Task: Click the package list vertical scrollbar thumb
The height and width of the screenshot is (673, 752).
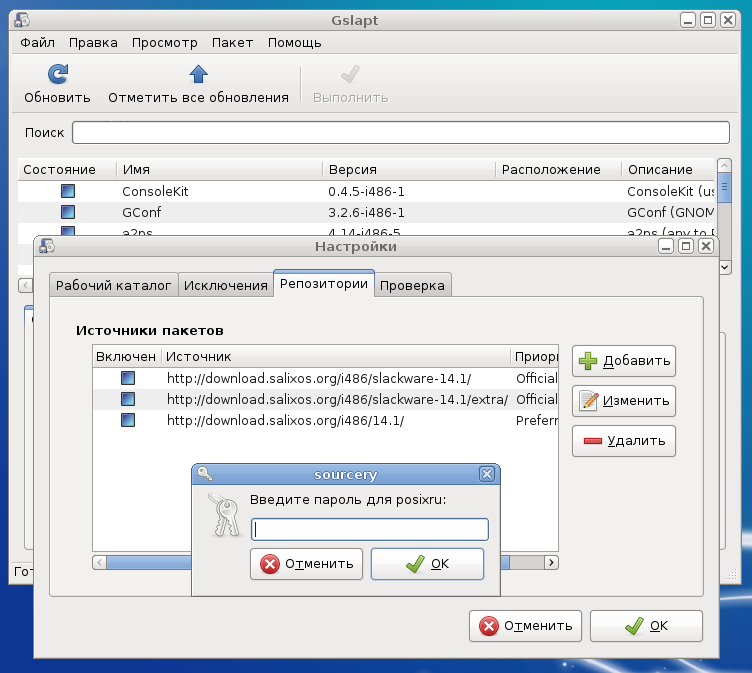Action: coord(724,188)
